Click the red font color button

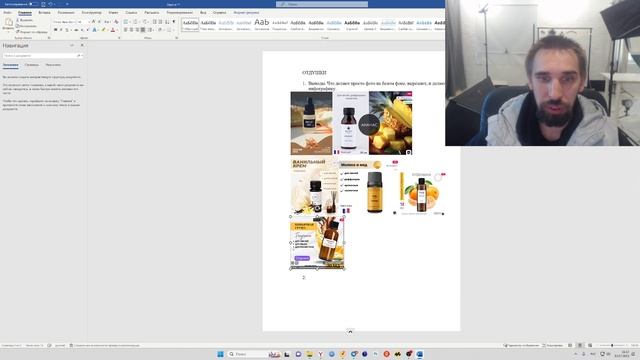tap(113, 30)
